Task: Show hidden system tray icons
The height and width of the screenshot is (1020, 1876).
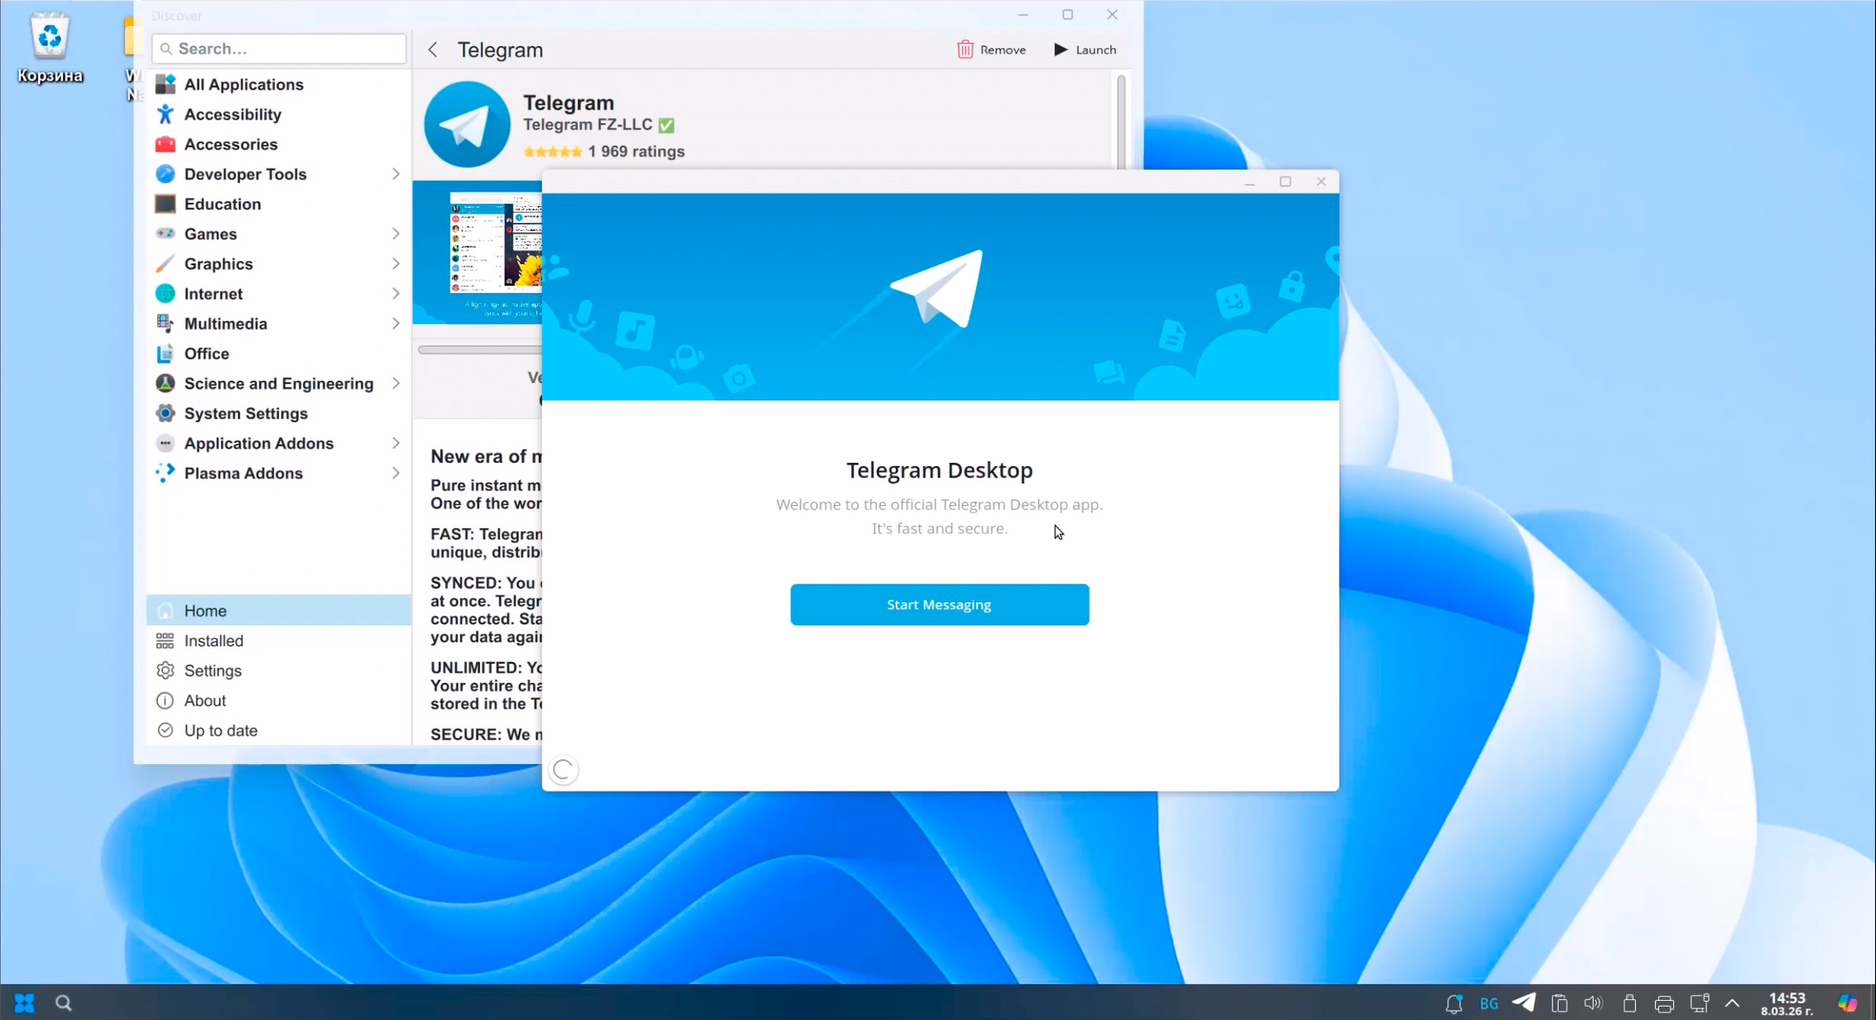Action: point(1733,1003)
